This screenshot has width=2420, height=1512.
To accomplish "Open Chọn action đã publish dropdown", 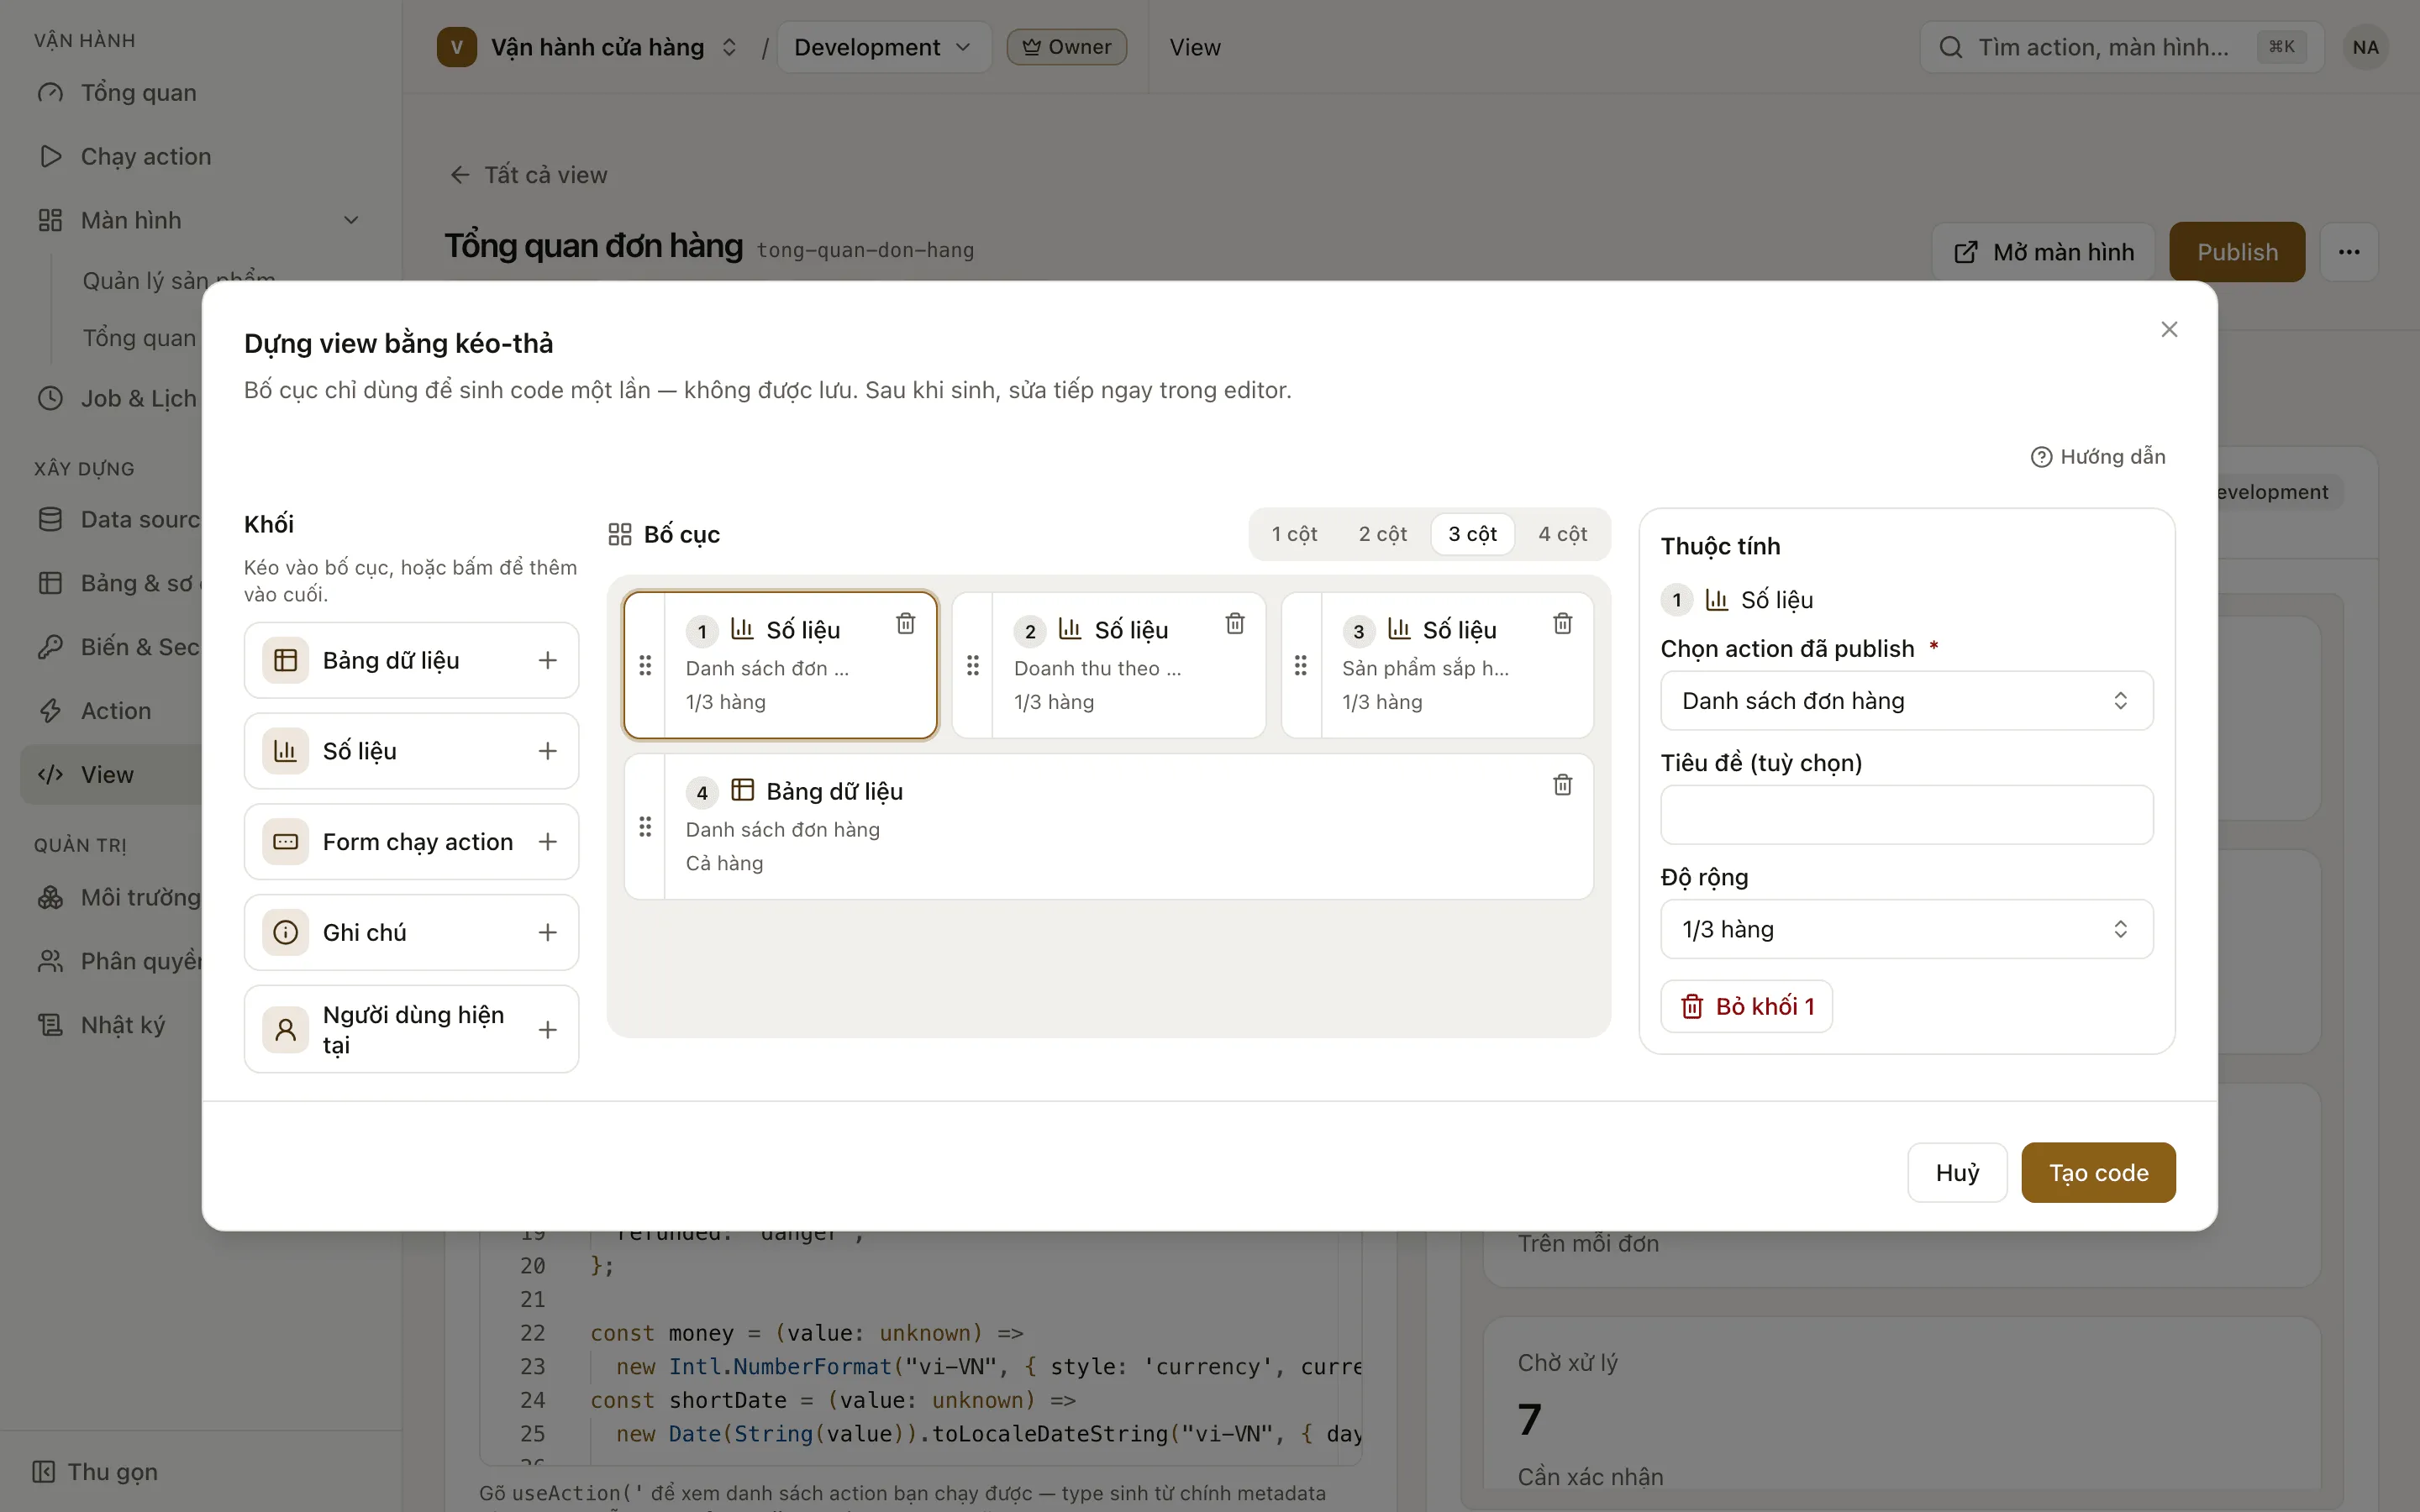I will pos(1906,701).
